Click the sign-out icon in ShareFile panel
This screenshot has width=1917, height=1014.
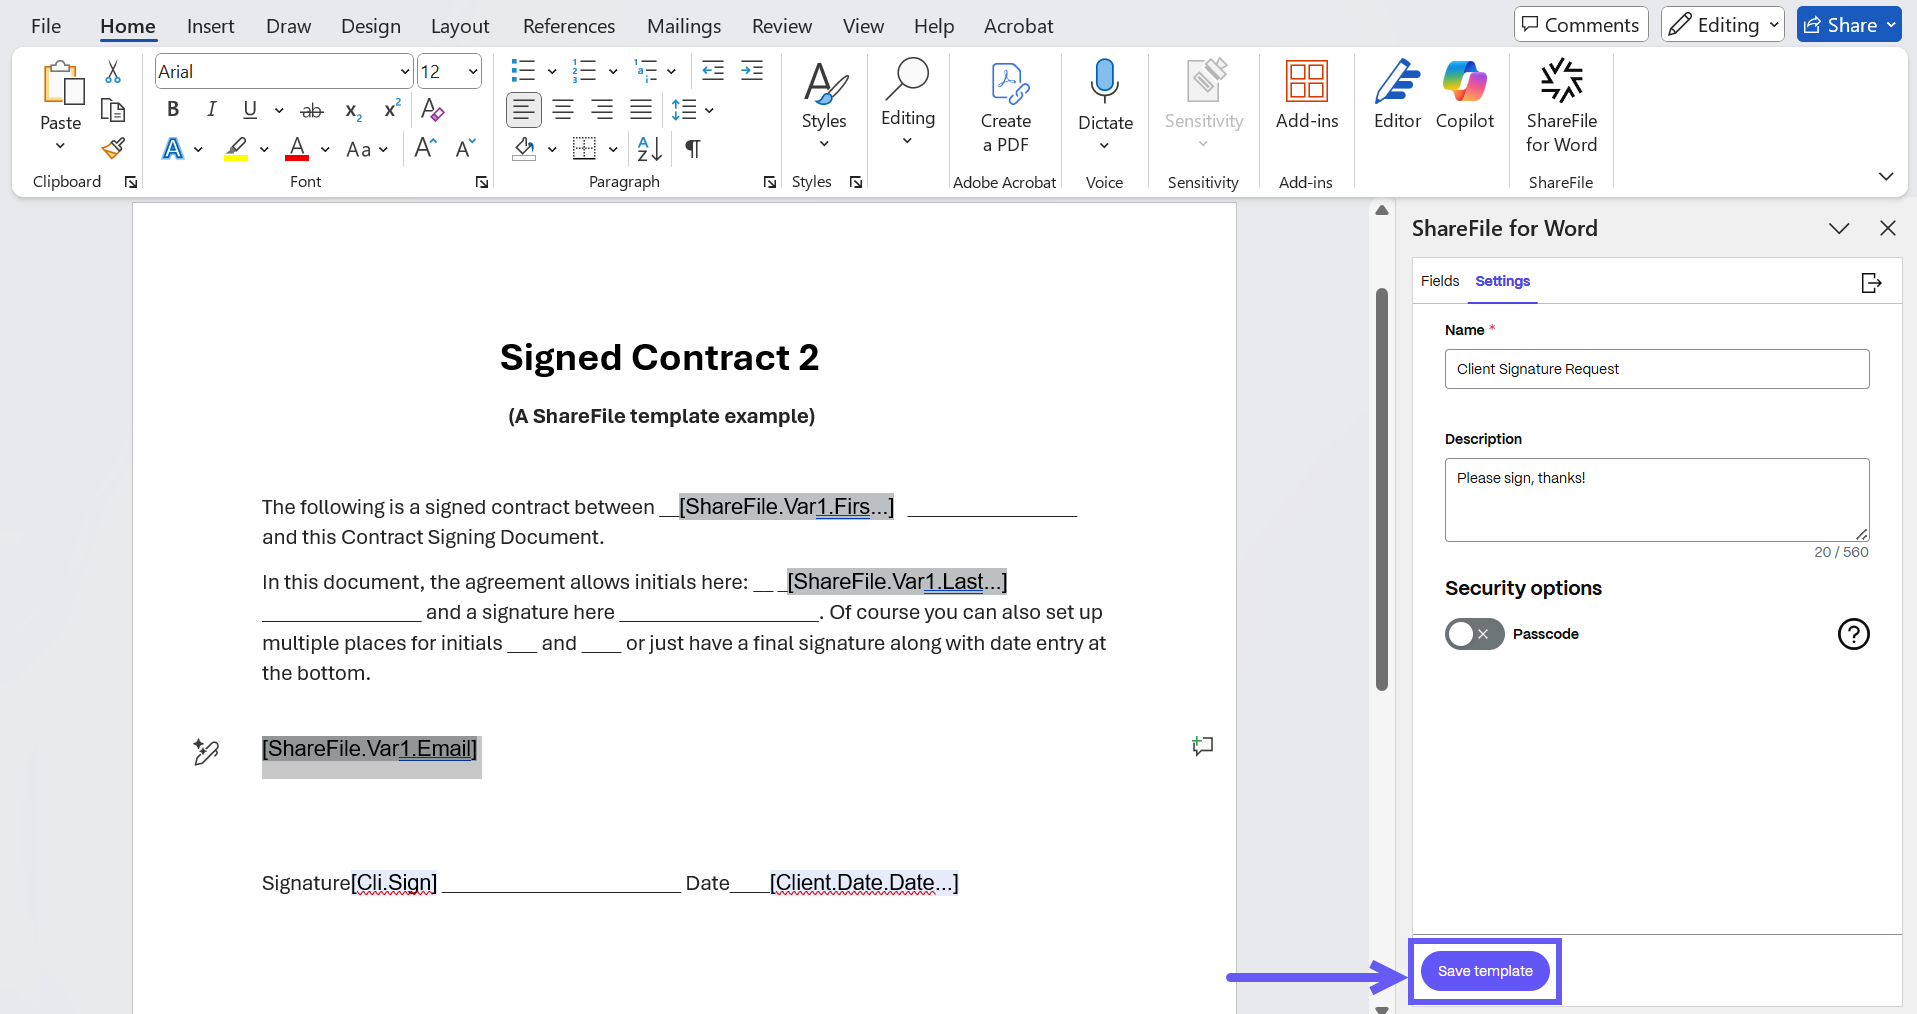[1871, 283]
